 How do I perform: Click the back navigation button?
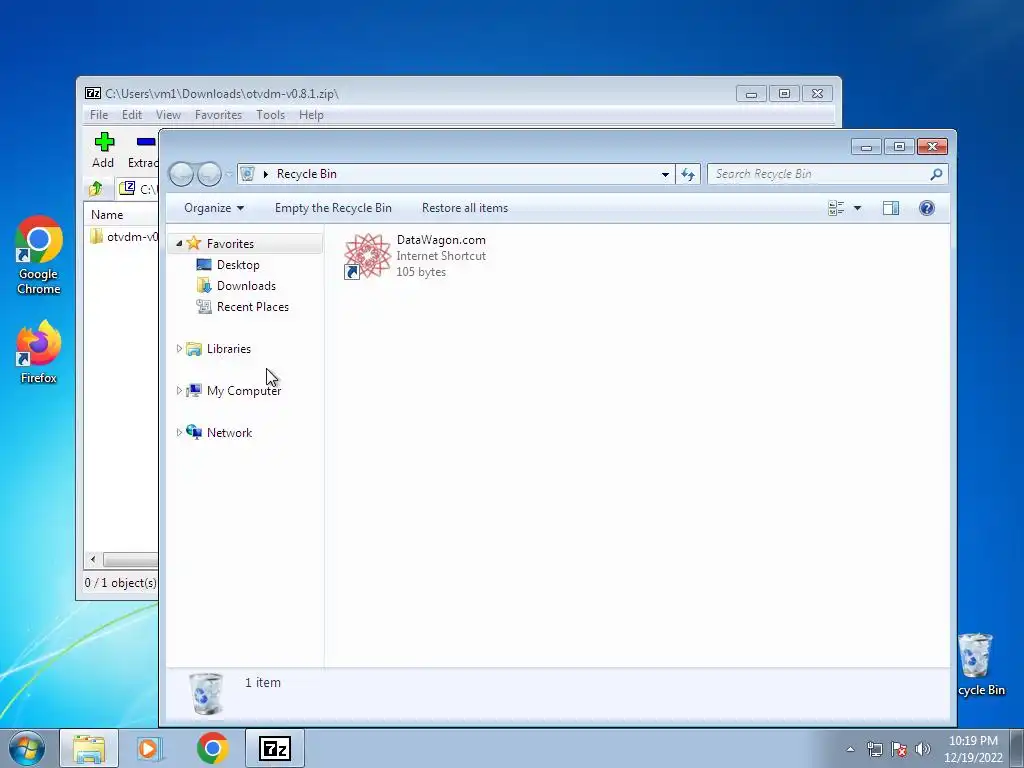(182, 174)
